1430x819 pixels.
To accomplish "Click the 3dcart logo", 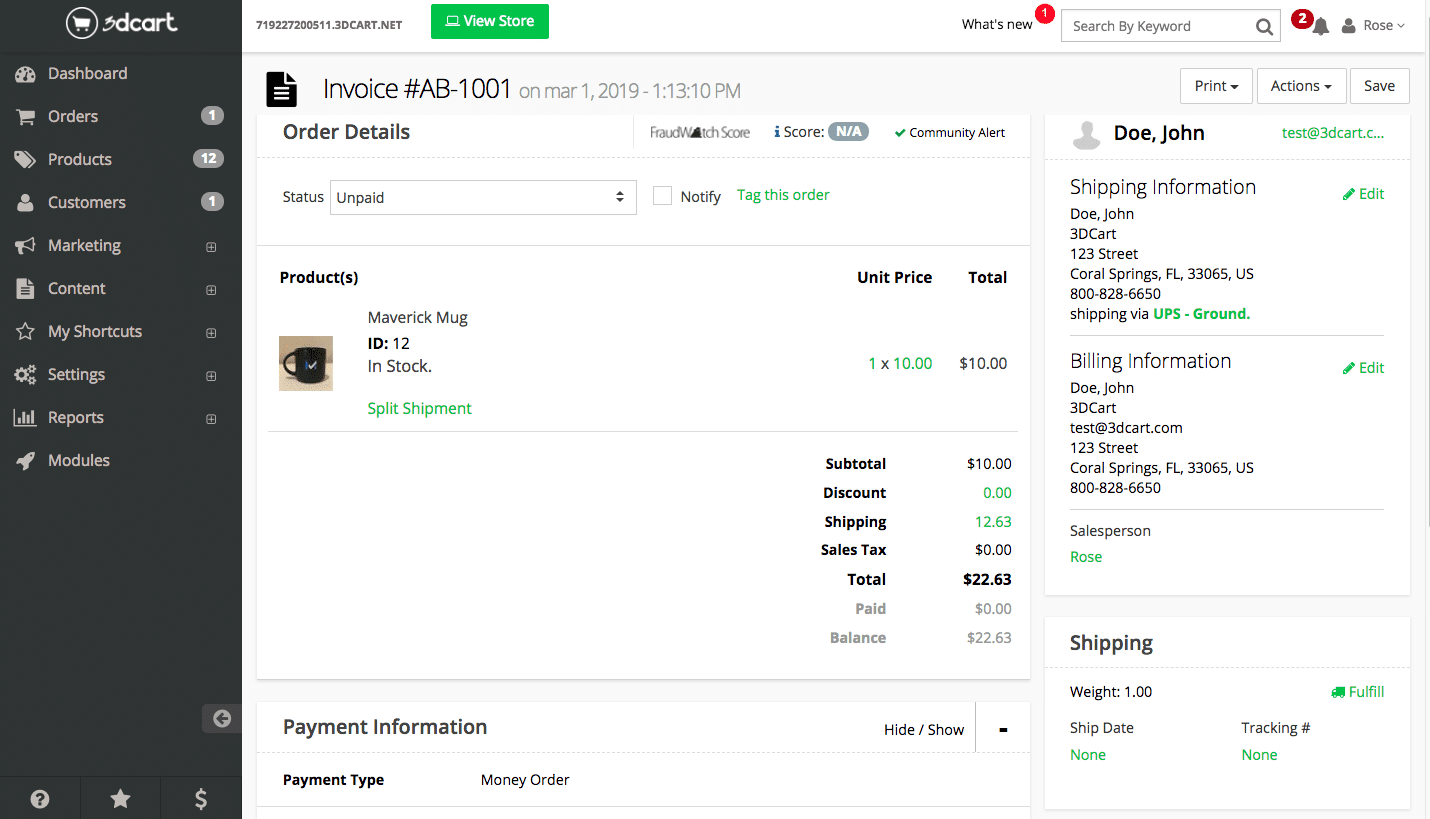I will click(x=121, y=23).
